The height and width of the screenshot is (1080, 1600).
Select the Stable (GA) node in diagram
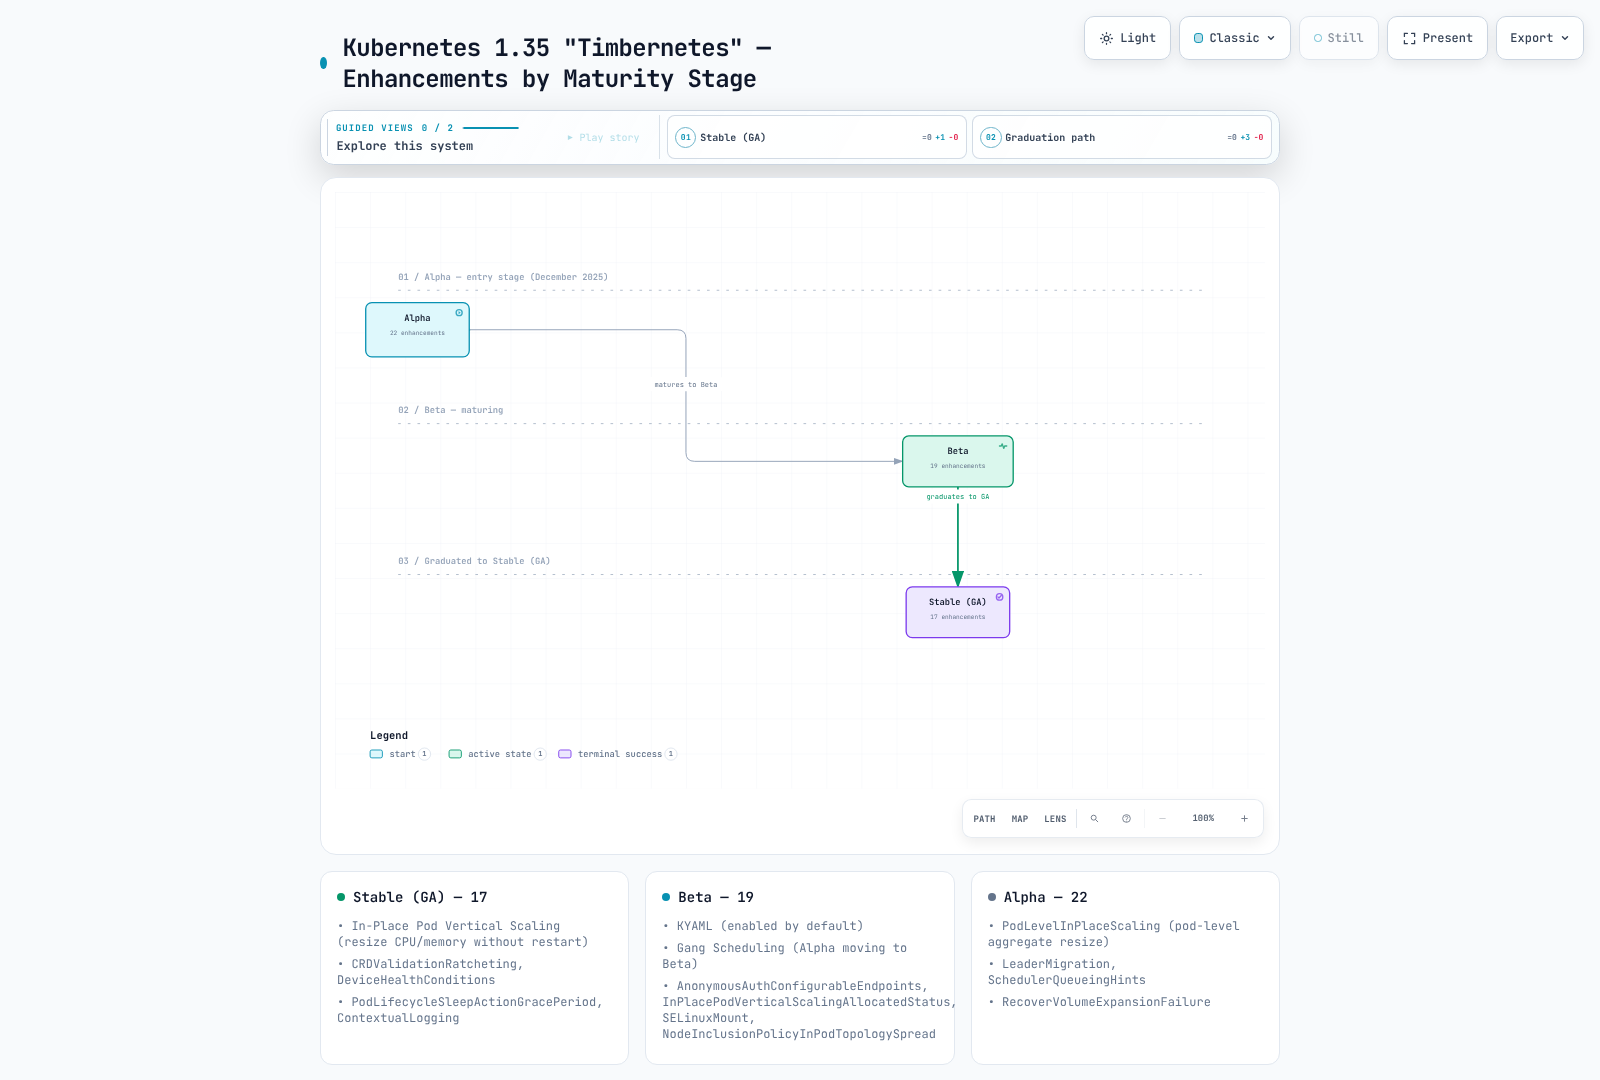pos(958,612)
